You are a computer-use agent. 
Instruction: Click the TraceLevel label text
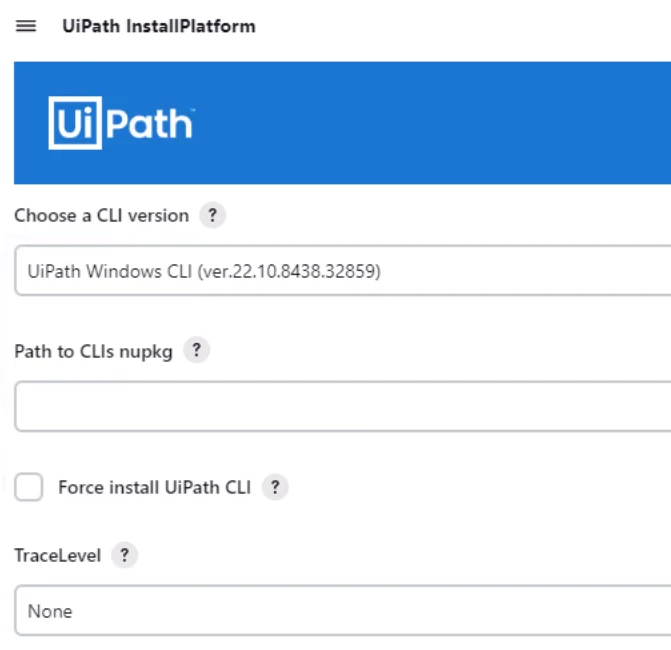pos(58,555)
